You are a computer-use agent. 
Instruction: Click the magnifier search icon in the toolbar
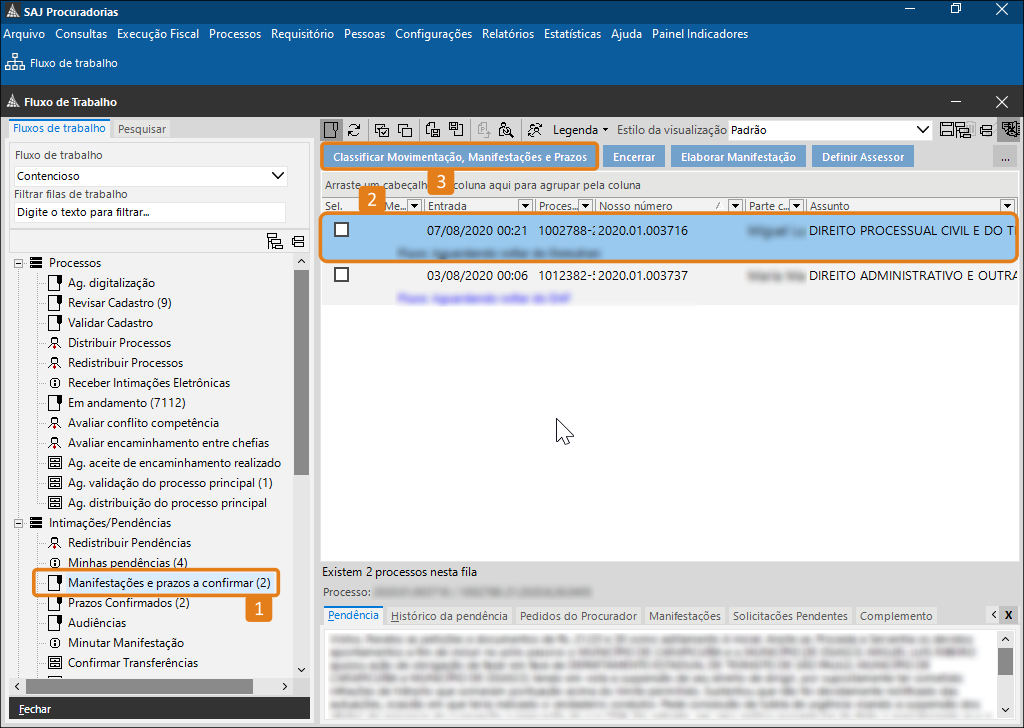(x=506, y=130)
